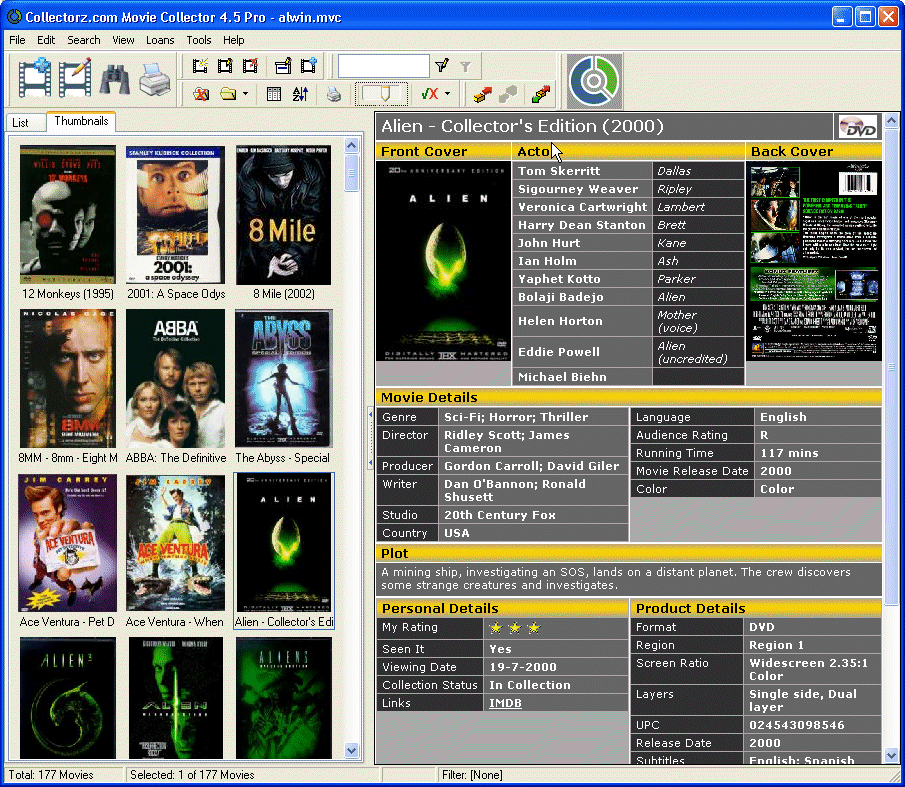Open dropdown arrow beside check/X icon
The width and height of the screenshot is (905, 787).
pyautogui.click(x=447, y=93)
